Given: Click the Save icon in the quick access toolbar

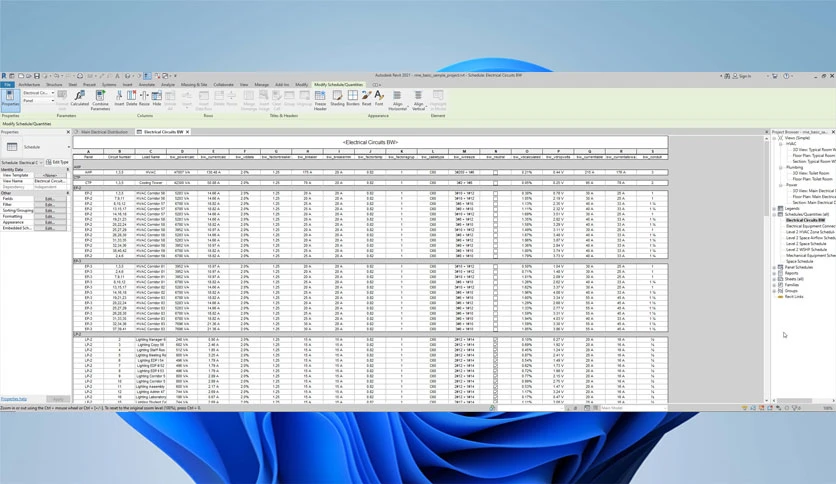Looking at the screenshot, I should pyautogui.click(x=37, y=76).
